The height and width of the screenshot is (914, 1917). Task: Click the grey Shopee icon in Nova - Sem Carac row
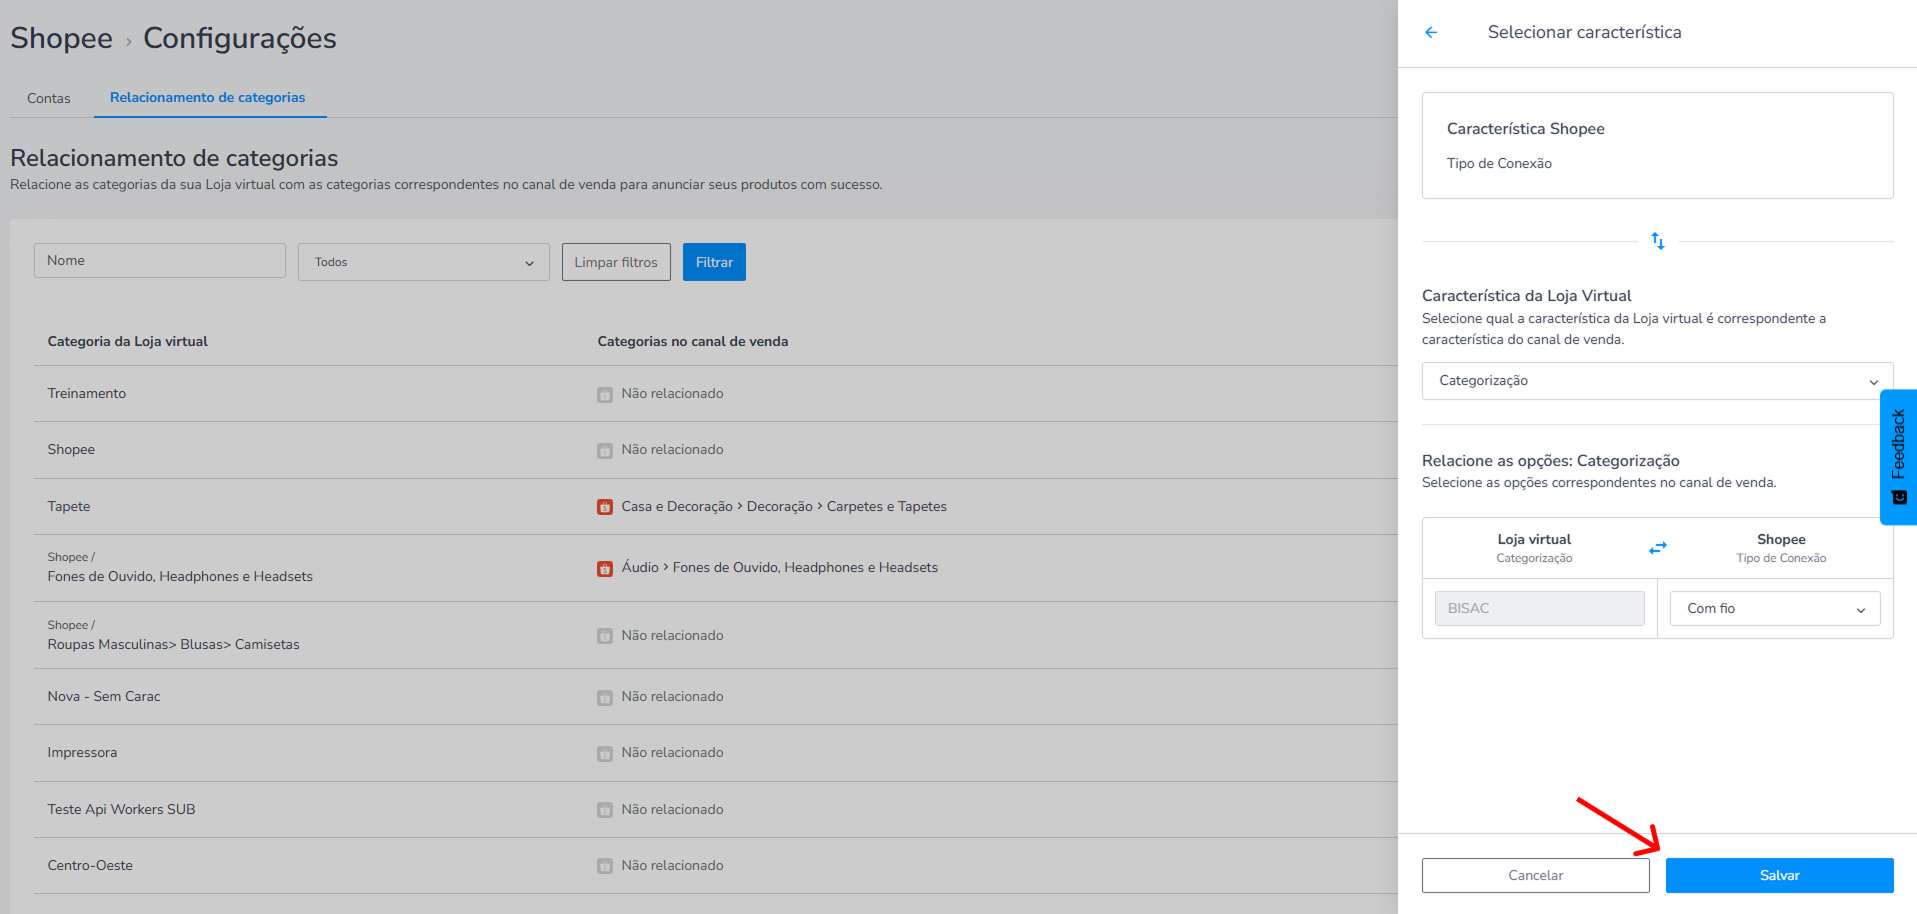pyautogui.click(x=605, y=698)
